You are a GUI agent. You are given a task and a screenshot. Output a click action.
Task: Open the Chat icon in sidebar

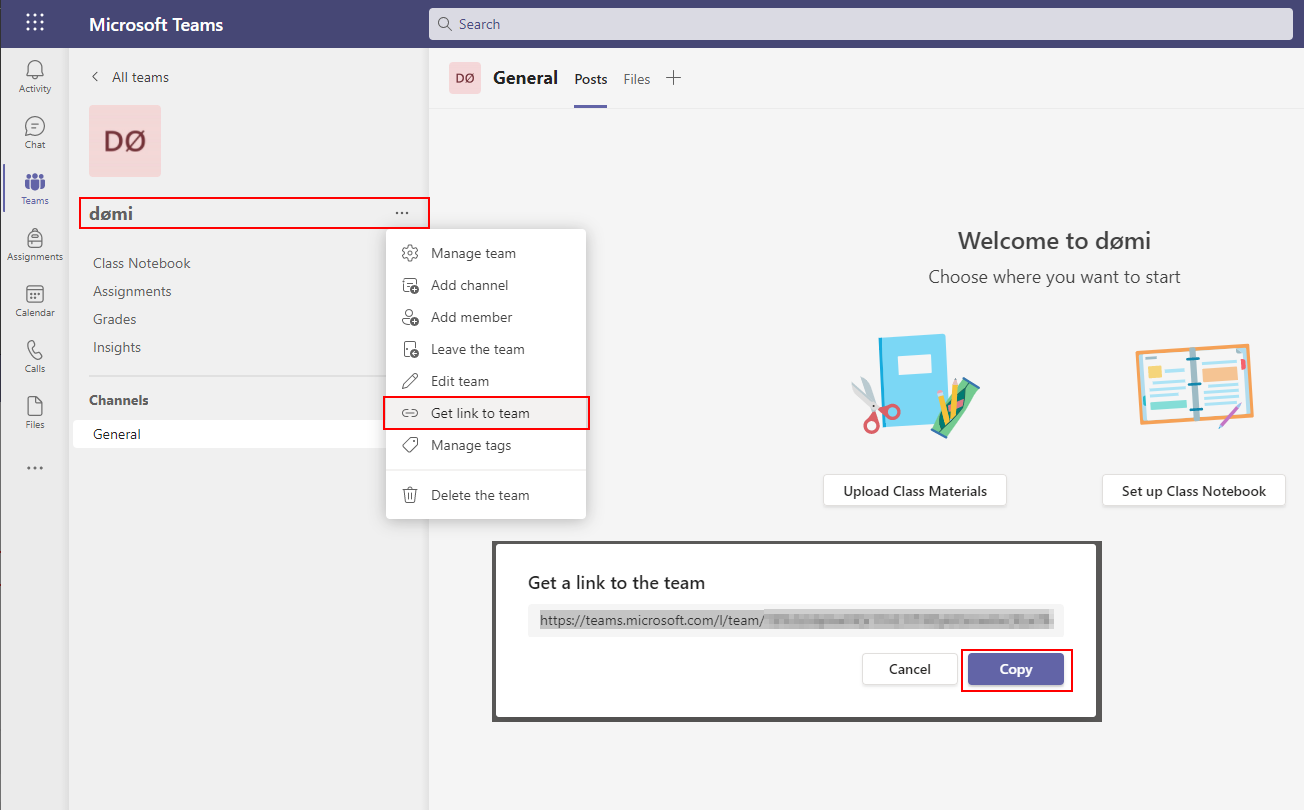click(35, 126)
